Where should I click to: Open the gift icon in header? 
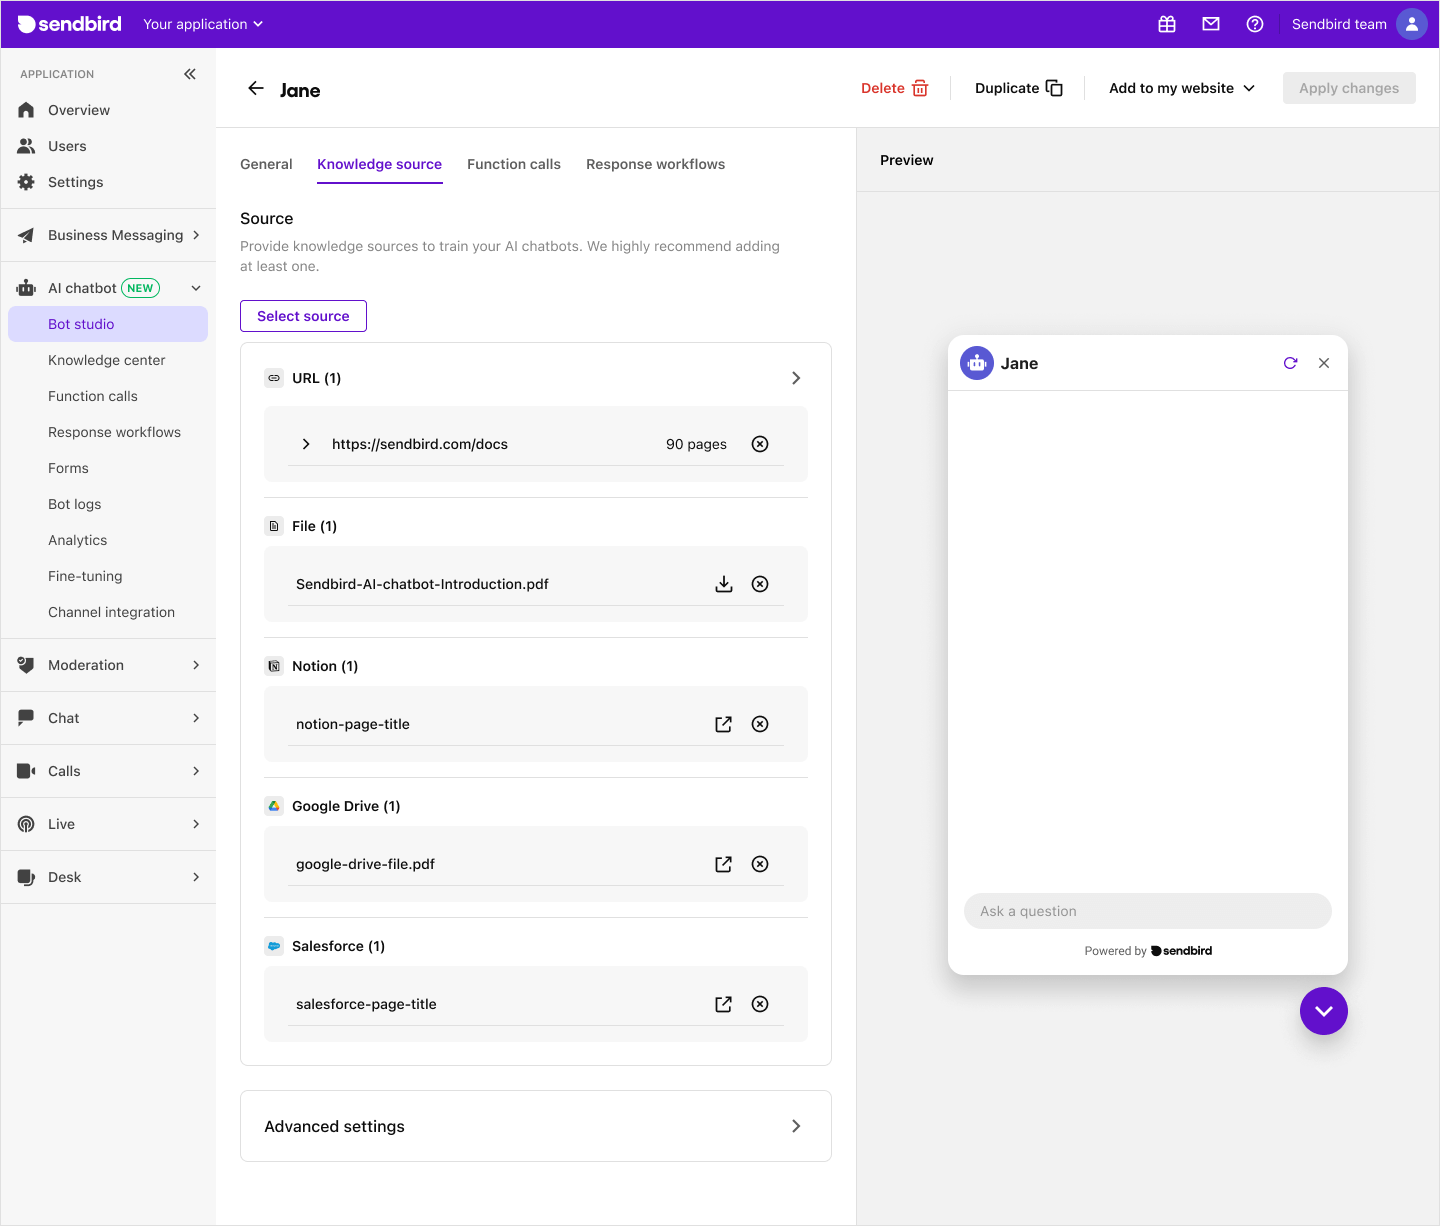pos(1167,24)
